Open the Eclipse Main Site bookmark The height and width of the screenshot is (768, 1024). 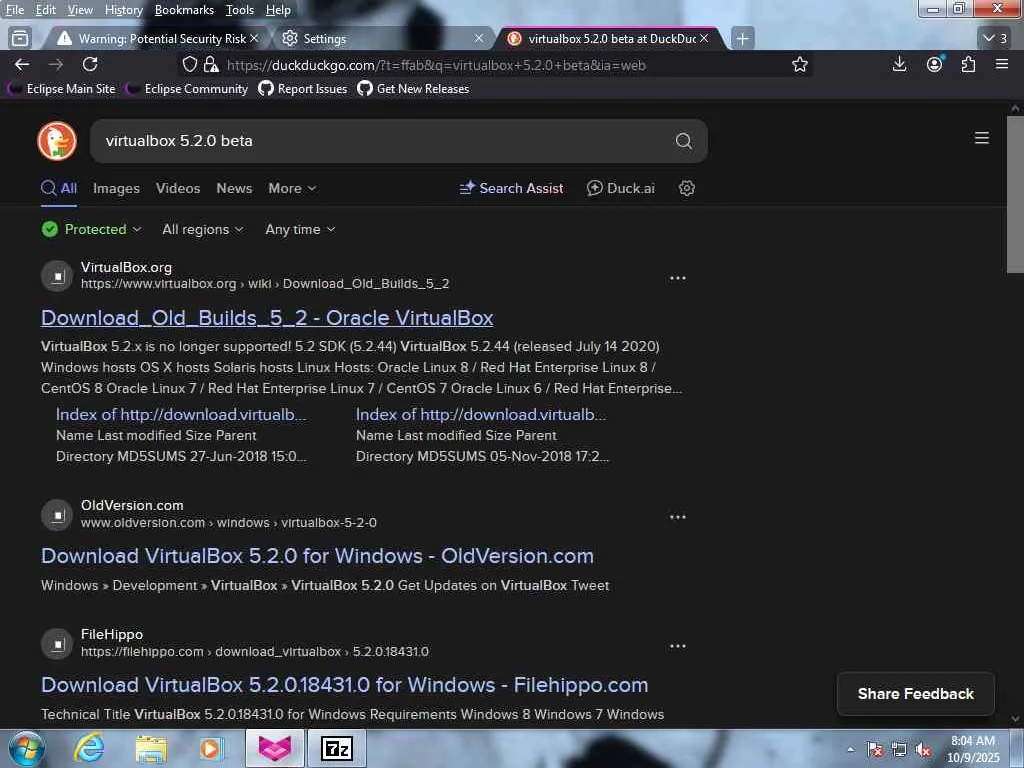pyautogui.click(x=62, y=89)
